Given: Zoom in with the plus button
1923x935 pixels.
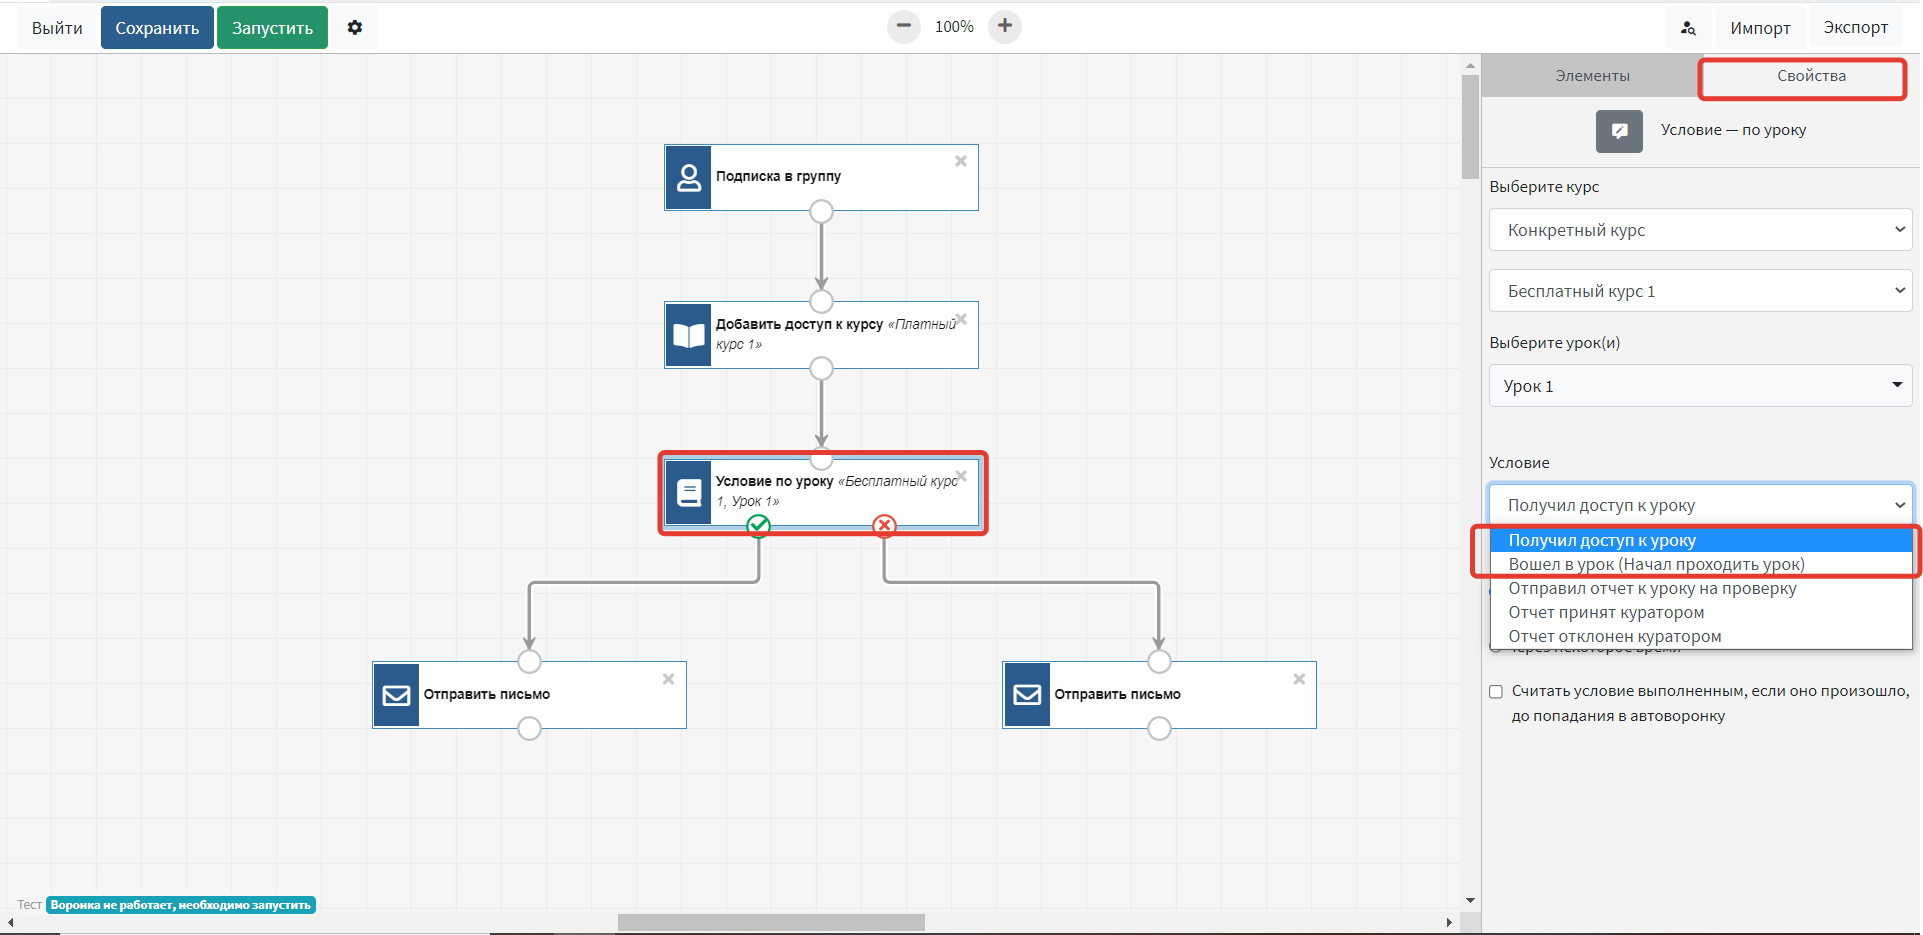Looking at the screenshot, I should tap(1004, 27).
